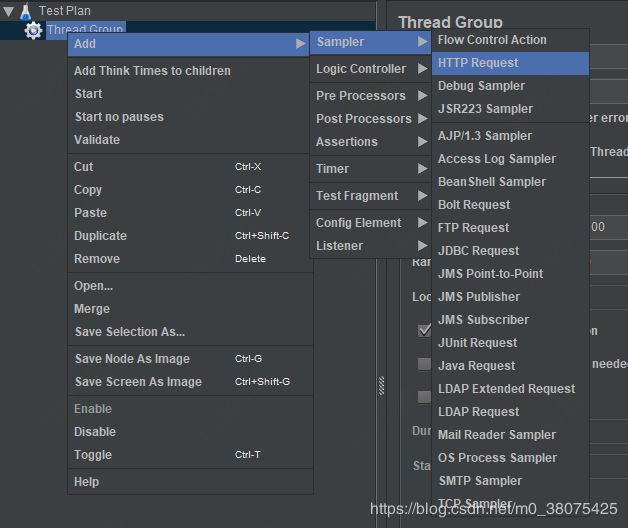
Task: Select OS Process Sampler
Action: (510, 458)
